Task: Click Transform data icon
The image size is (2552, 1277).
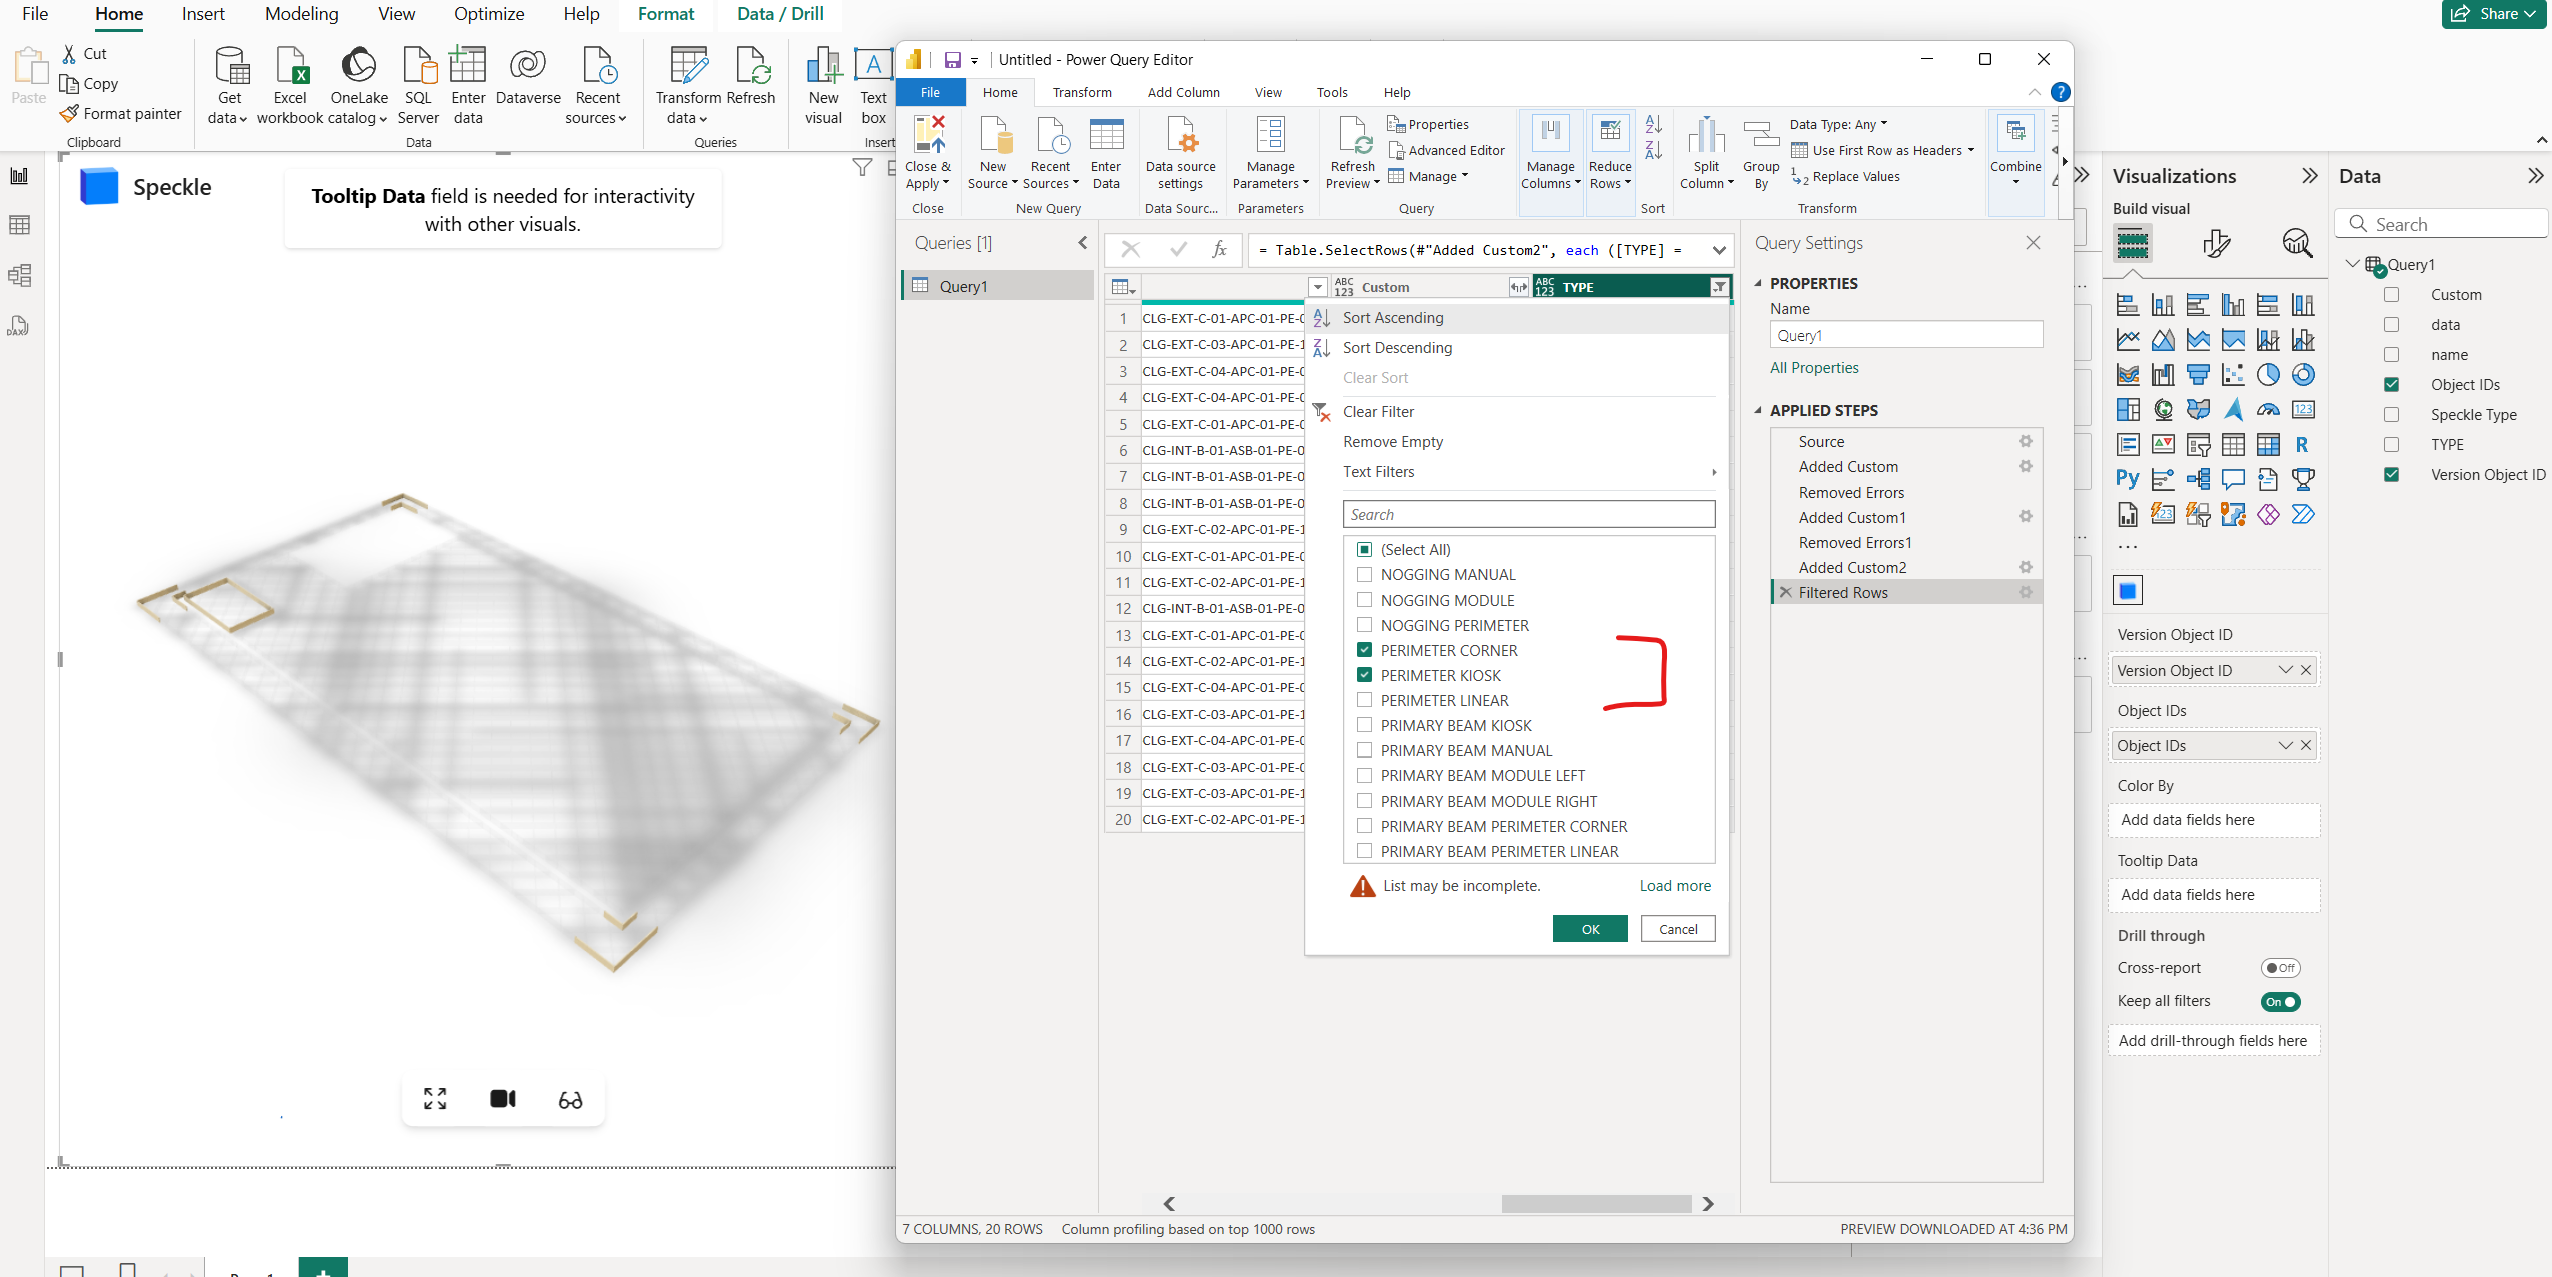Action: [x=688, y=66]
